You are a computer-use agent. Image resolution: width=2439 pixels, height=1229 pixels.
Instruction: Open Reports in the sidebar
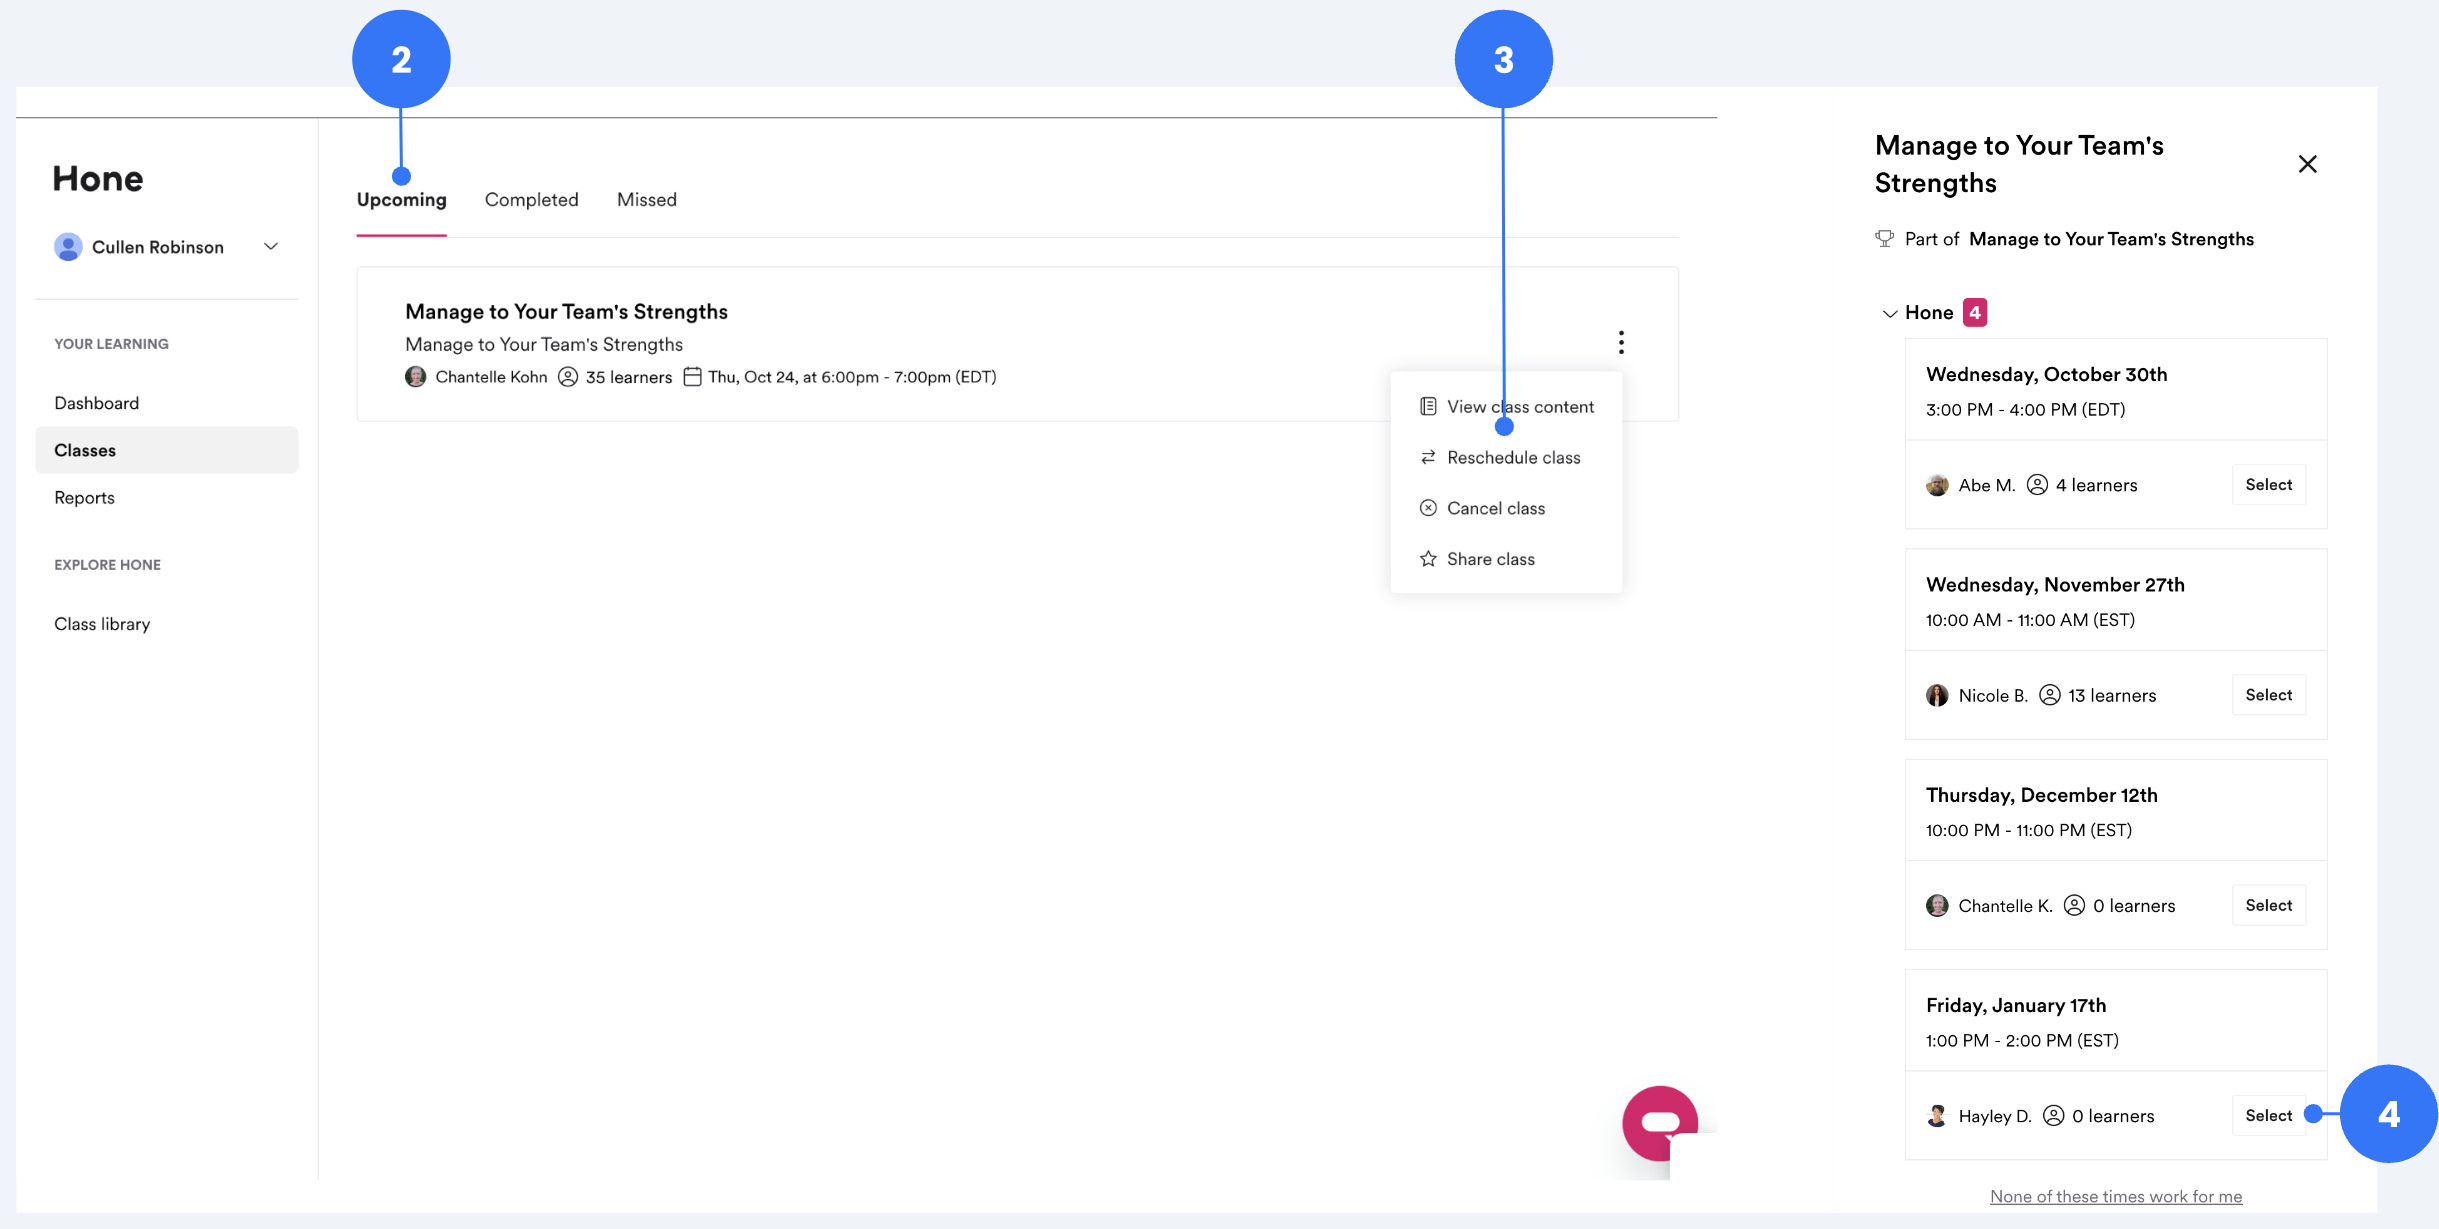click(x=85, y=498)
